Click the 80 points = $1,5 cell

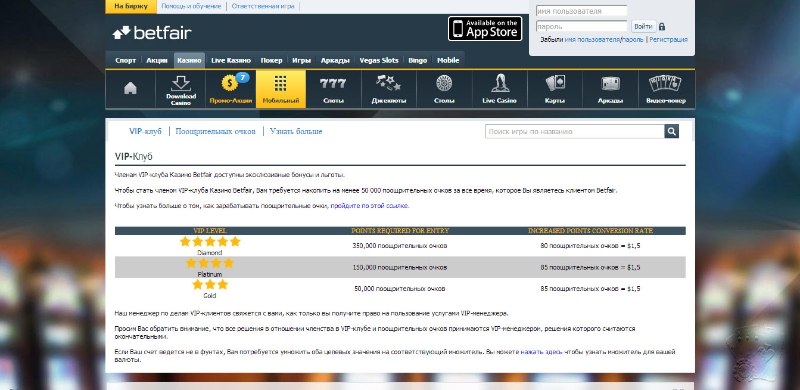pos(590,246)
